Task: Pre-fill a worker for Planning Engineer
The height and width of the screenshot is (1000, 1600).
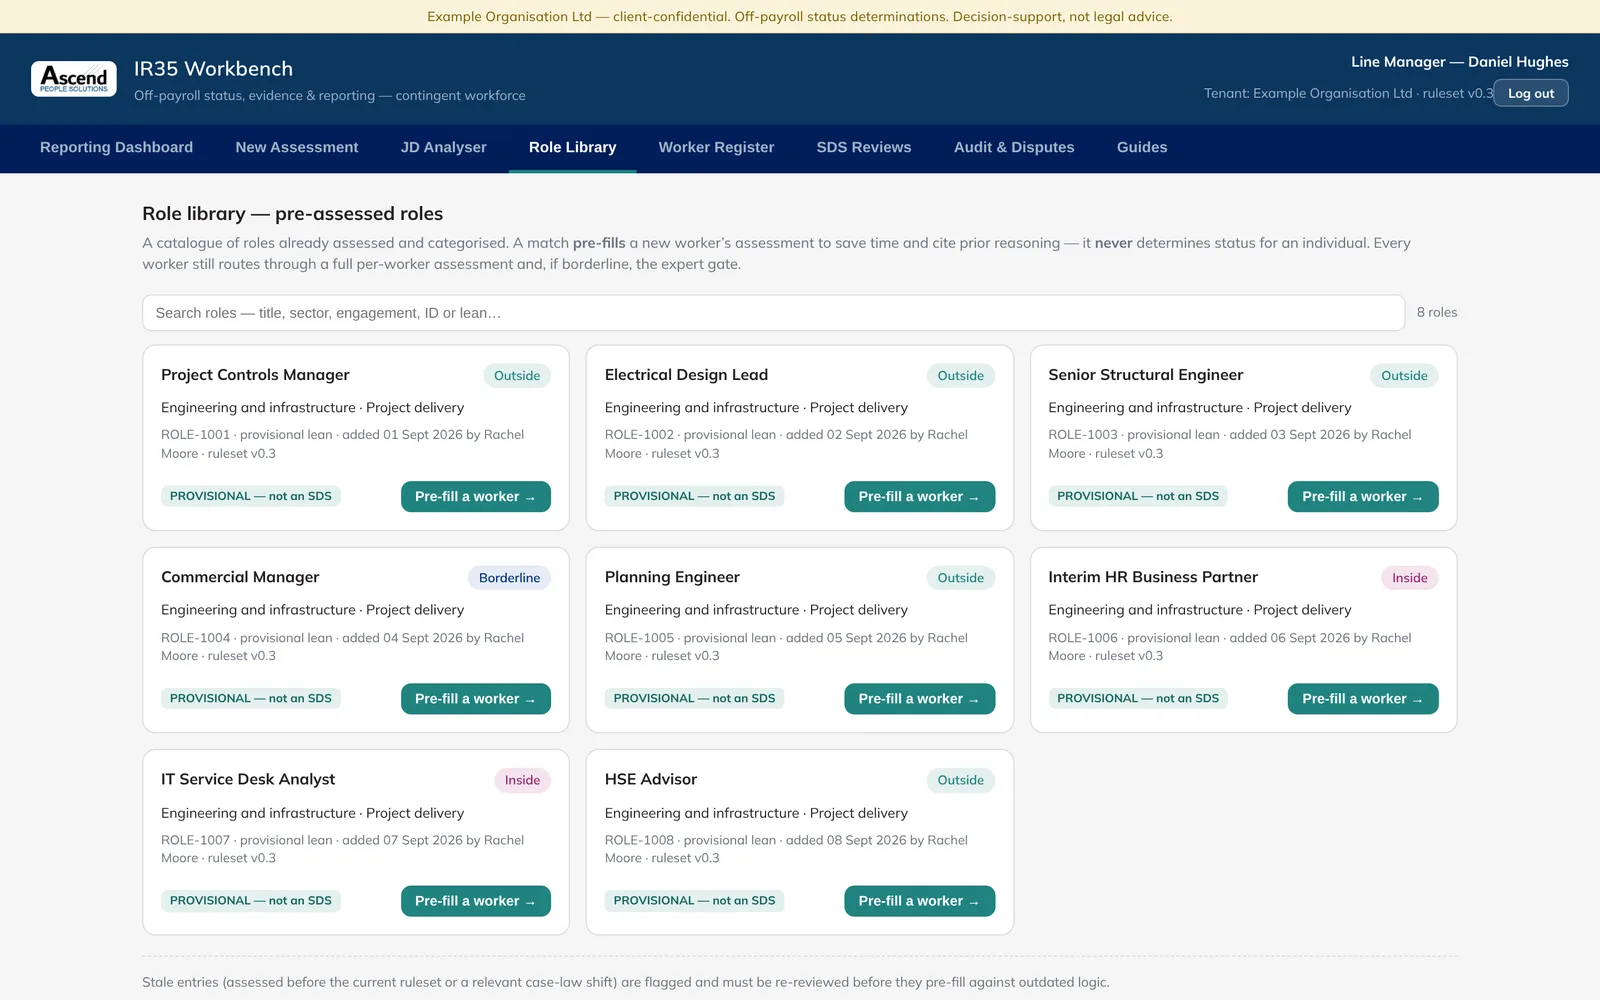Action: tap(919, 699)
